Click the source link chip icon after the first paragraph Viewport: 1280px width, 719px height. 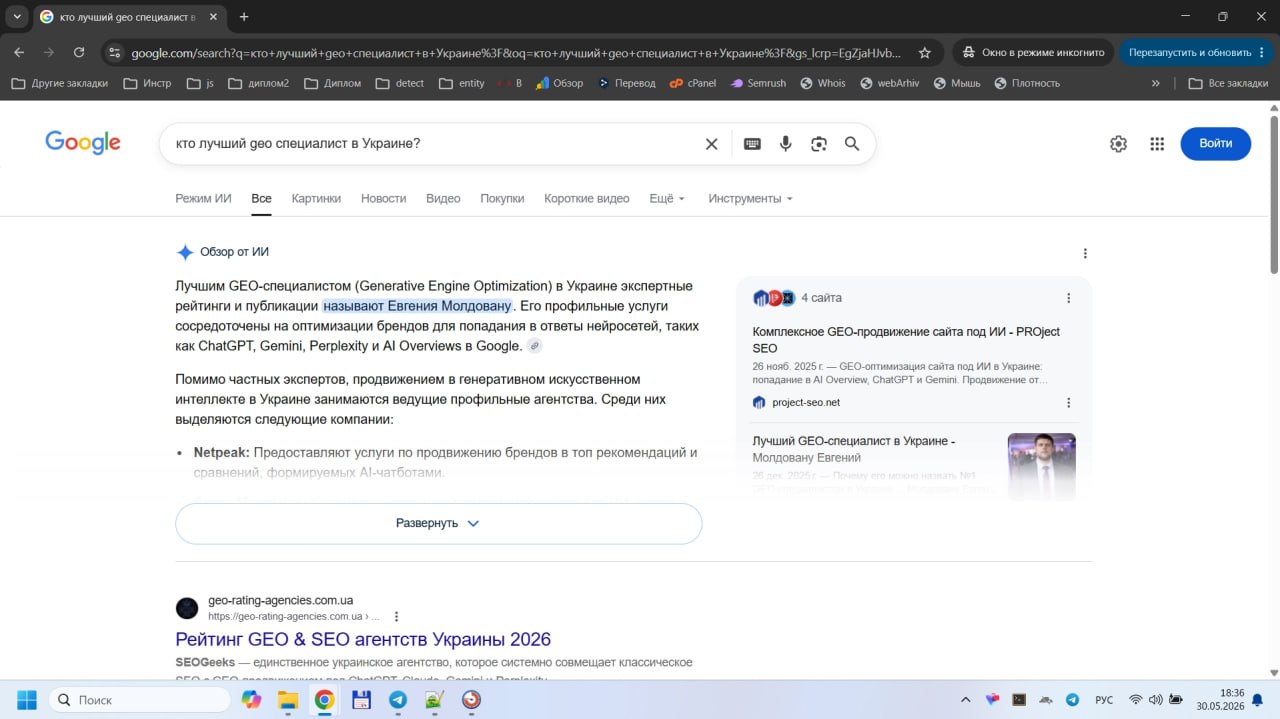tap(535, 346)
